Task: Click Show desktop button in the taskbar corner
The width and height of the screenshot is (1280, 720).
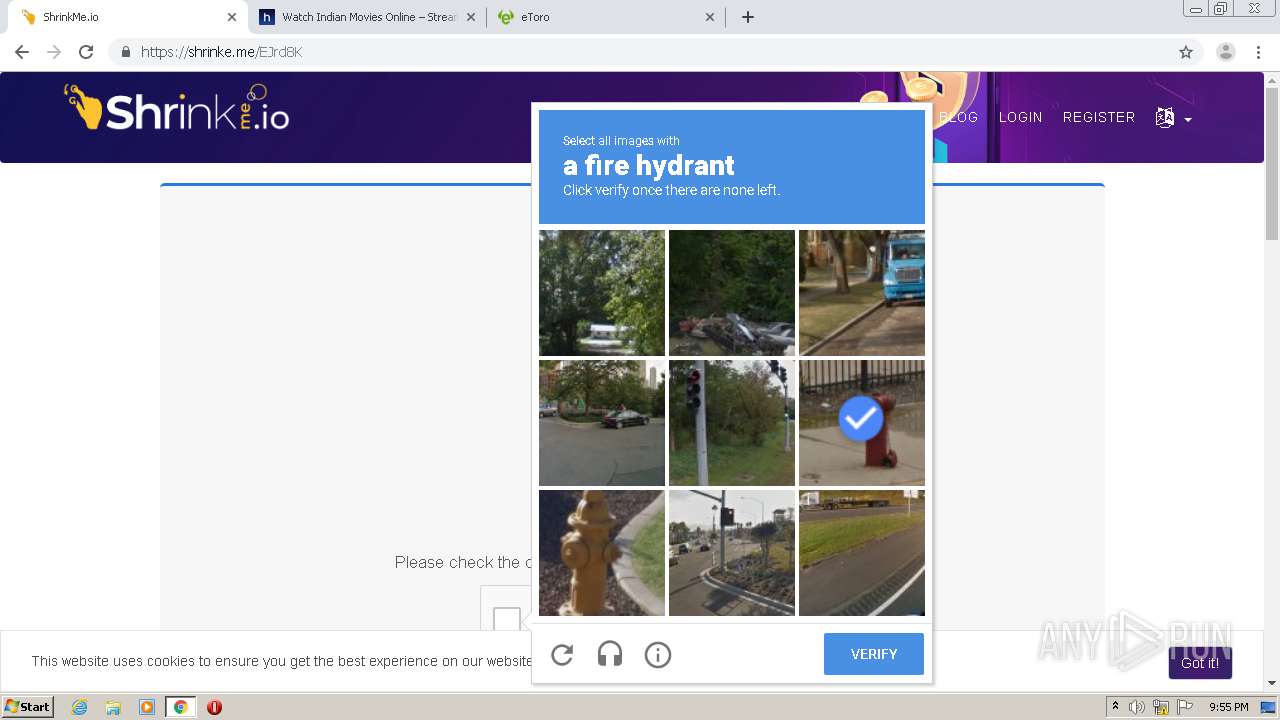Action: click(x=1269, y=707)
